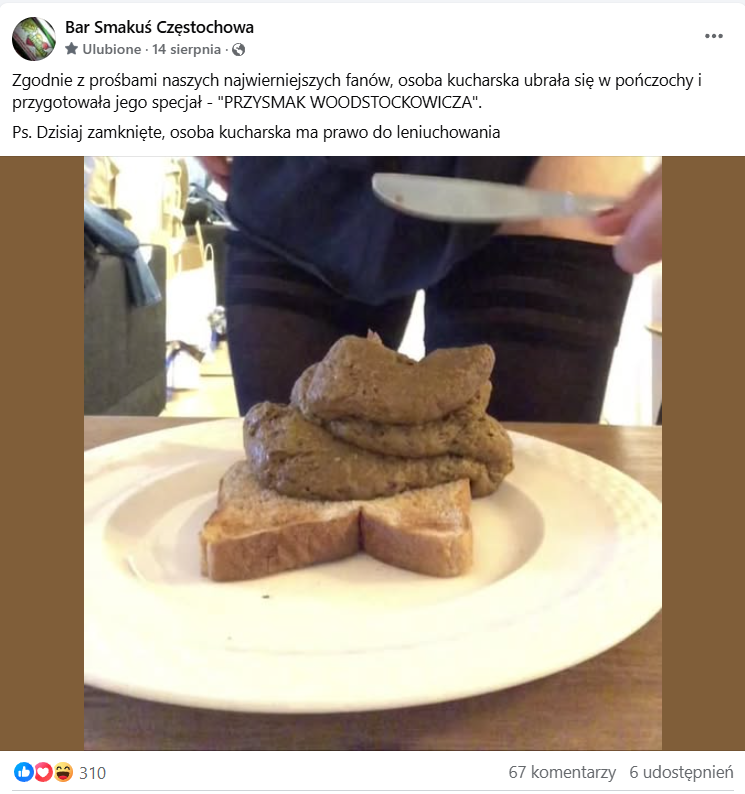The height and width of the screenshot is (794, 745).
Task: Click the red heart reaction icon
Action: 43,772
